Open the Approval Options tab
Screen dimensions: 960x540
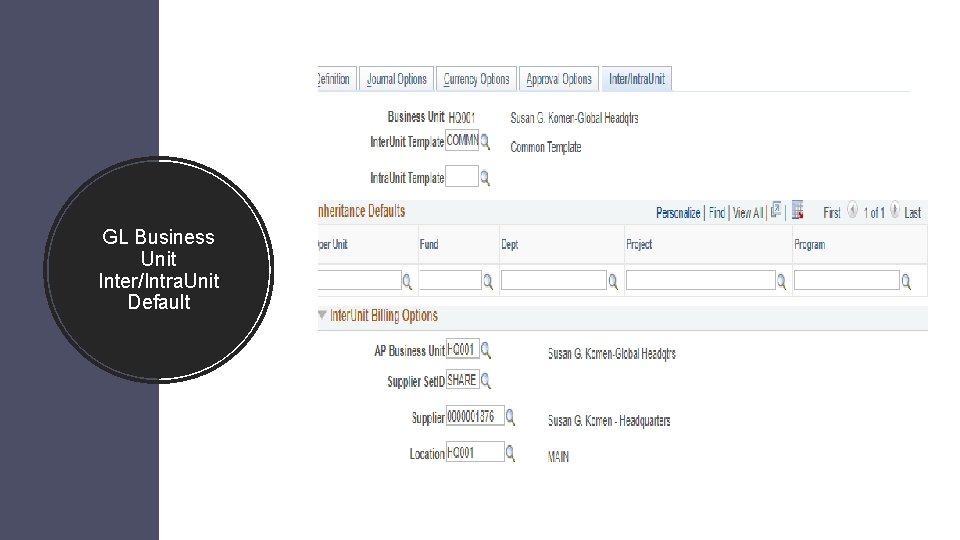click(559, 79)
